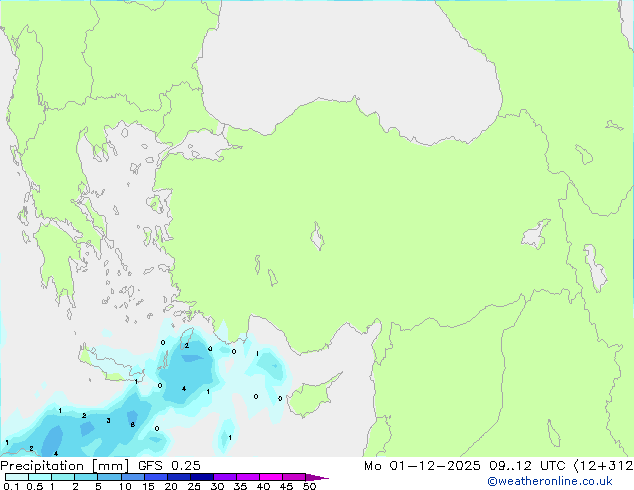634x490 pixels.
Task: Click legend scale label '10'
Action: [x=125, y=486]
